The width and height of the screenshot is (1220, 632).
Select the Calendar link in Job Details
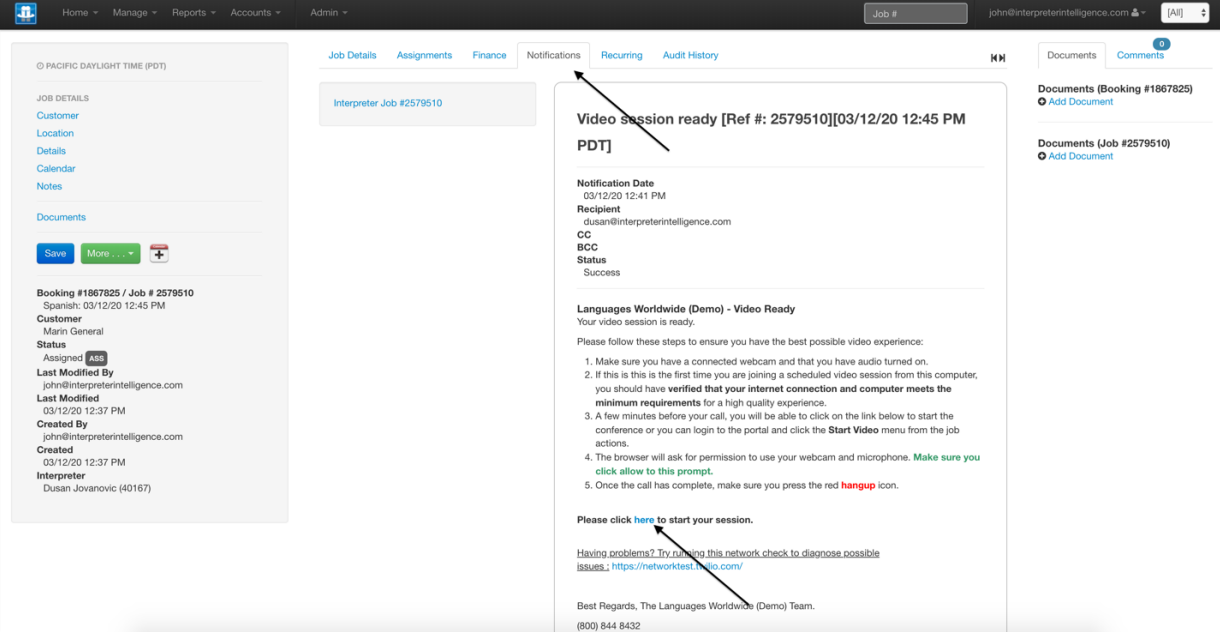pyautogui.click(x=55, y=168)
